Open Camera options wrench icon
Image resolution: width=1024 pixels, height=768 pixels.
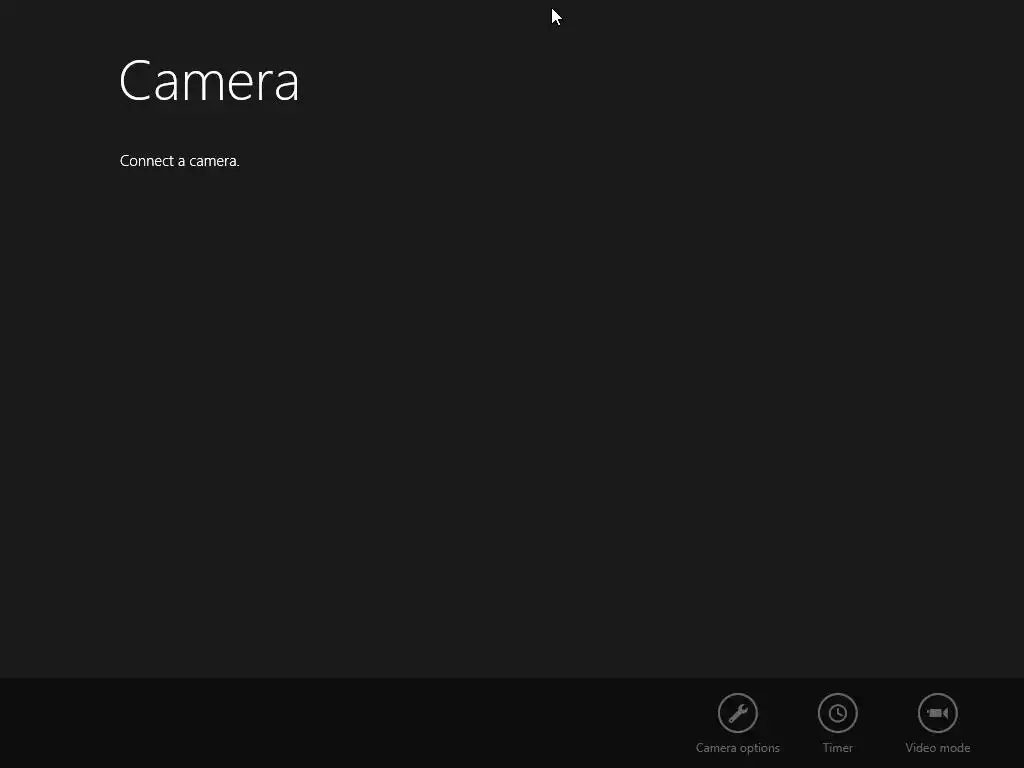737,713
